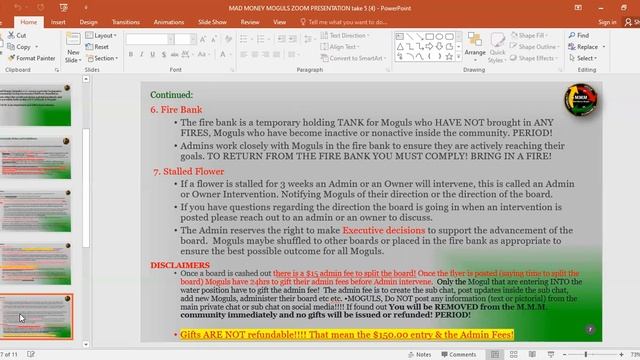Click the Replace button
The width and height of the screenshot is (640, 360).
[x=587, y=47]
